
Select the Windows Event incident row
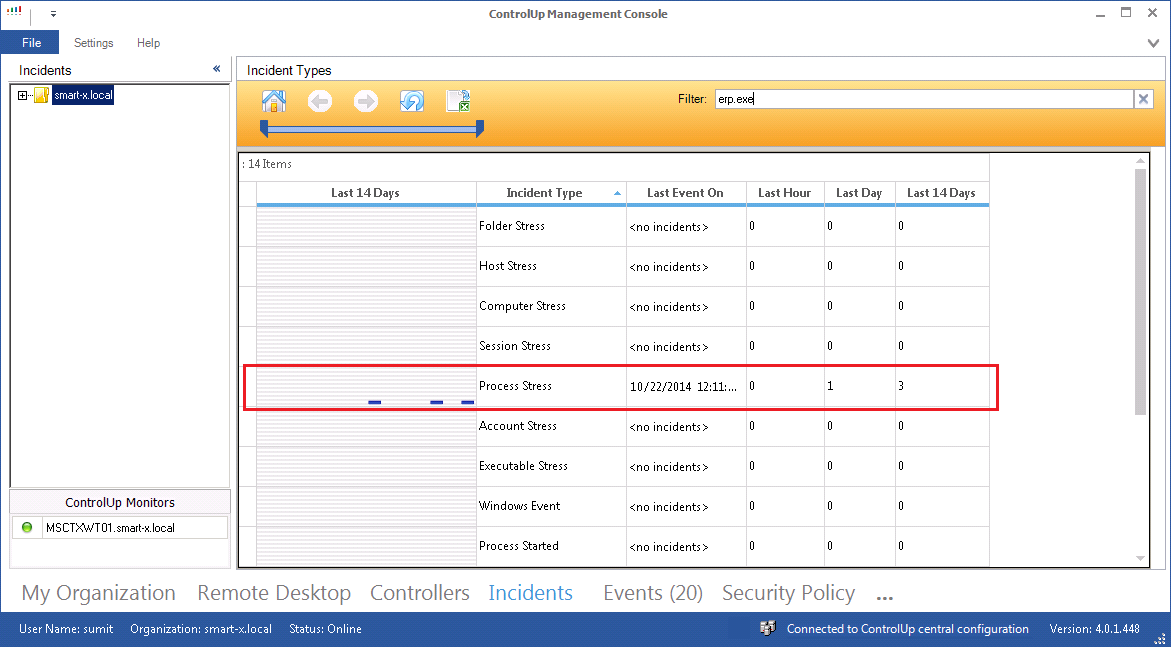coord(615,507)
